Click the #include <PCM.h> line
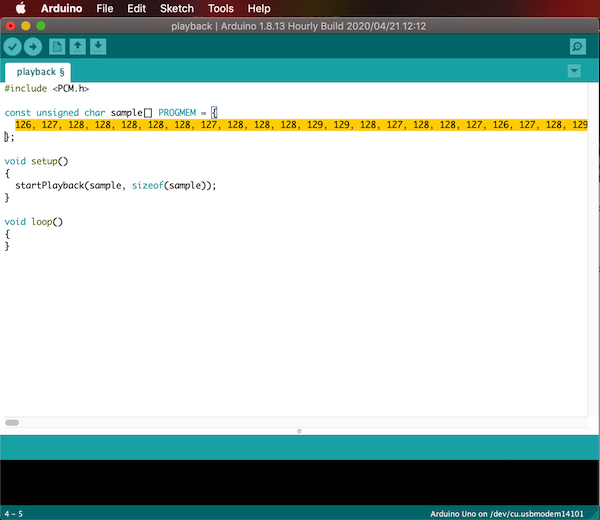The width and height of the screenshot is (600, 520). click(x=47, y=88)
